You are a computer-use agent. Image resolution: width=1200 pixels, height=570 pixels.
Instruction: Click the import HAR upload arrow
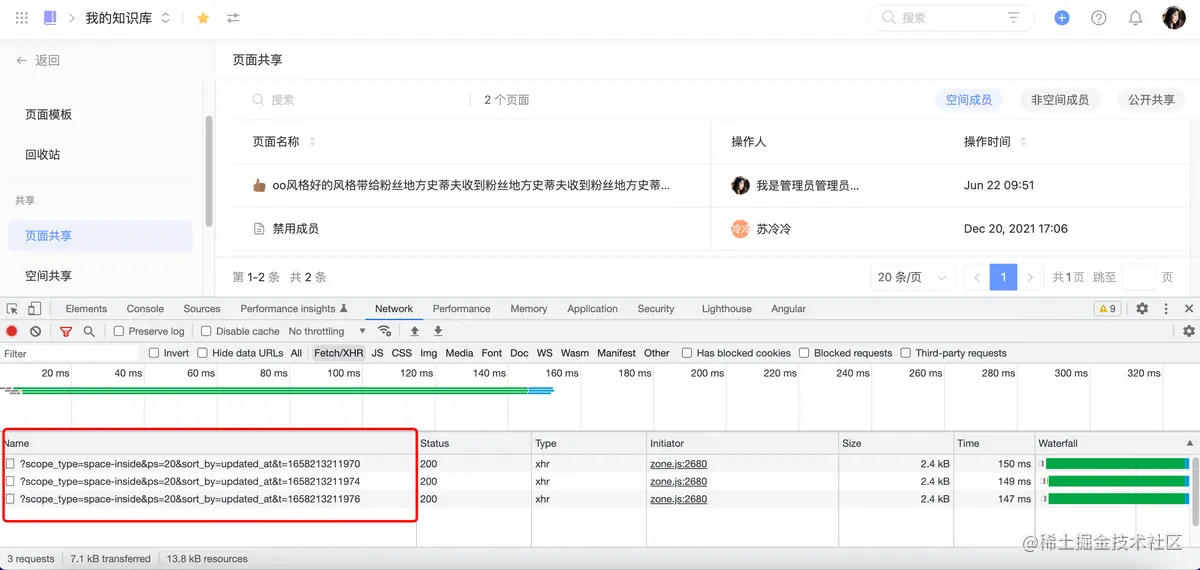tap(414, 331)
